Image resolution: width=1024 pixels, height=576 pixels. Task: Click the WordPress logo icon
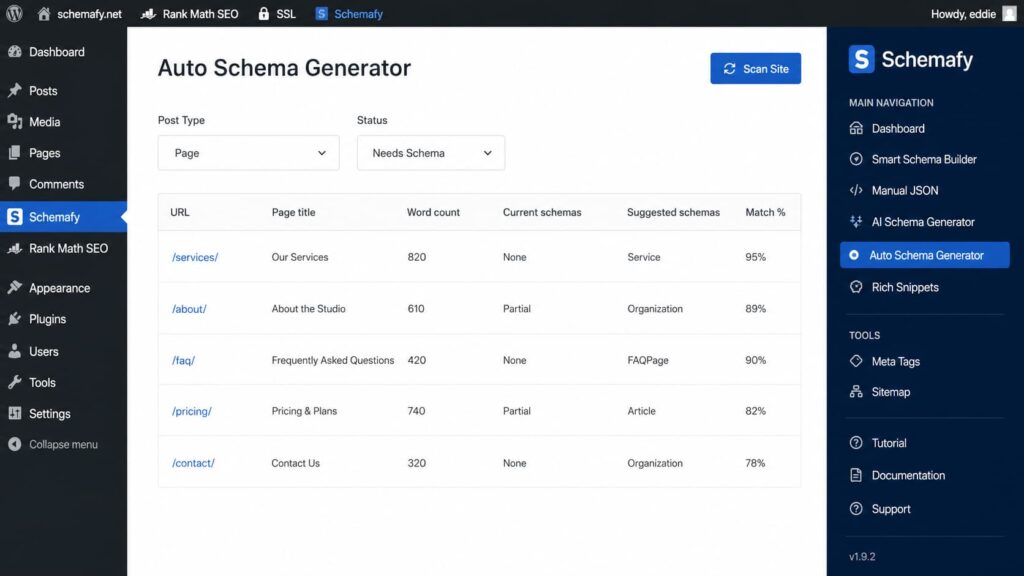tap(14, 14)
